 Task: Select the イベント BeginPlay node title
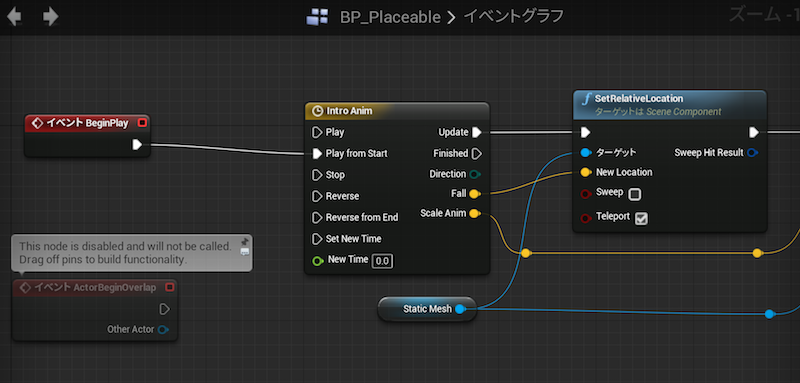pyautogui.click(x=87, y=123)
